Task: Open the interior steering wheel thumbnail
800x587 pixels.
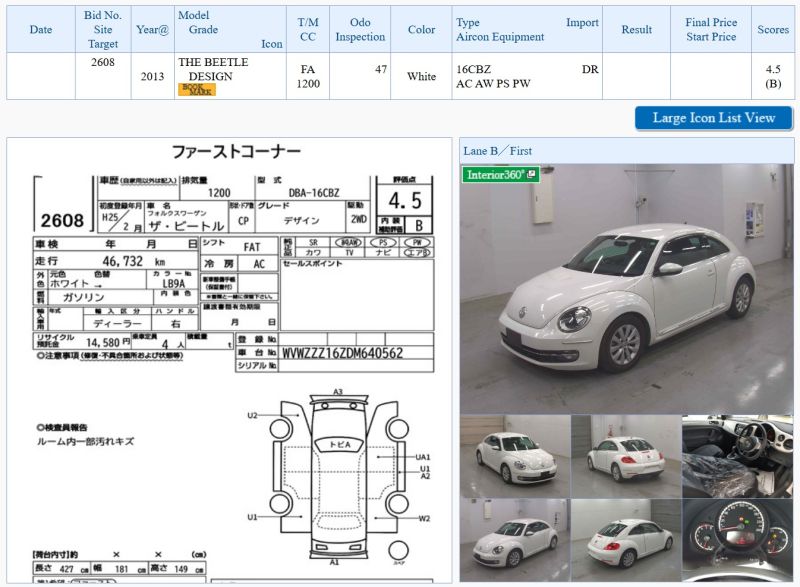Action: coord(737,456)
